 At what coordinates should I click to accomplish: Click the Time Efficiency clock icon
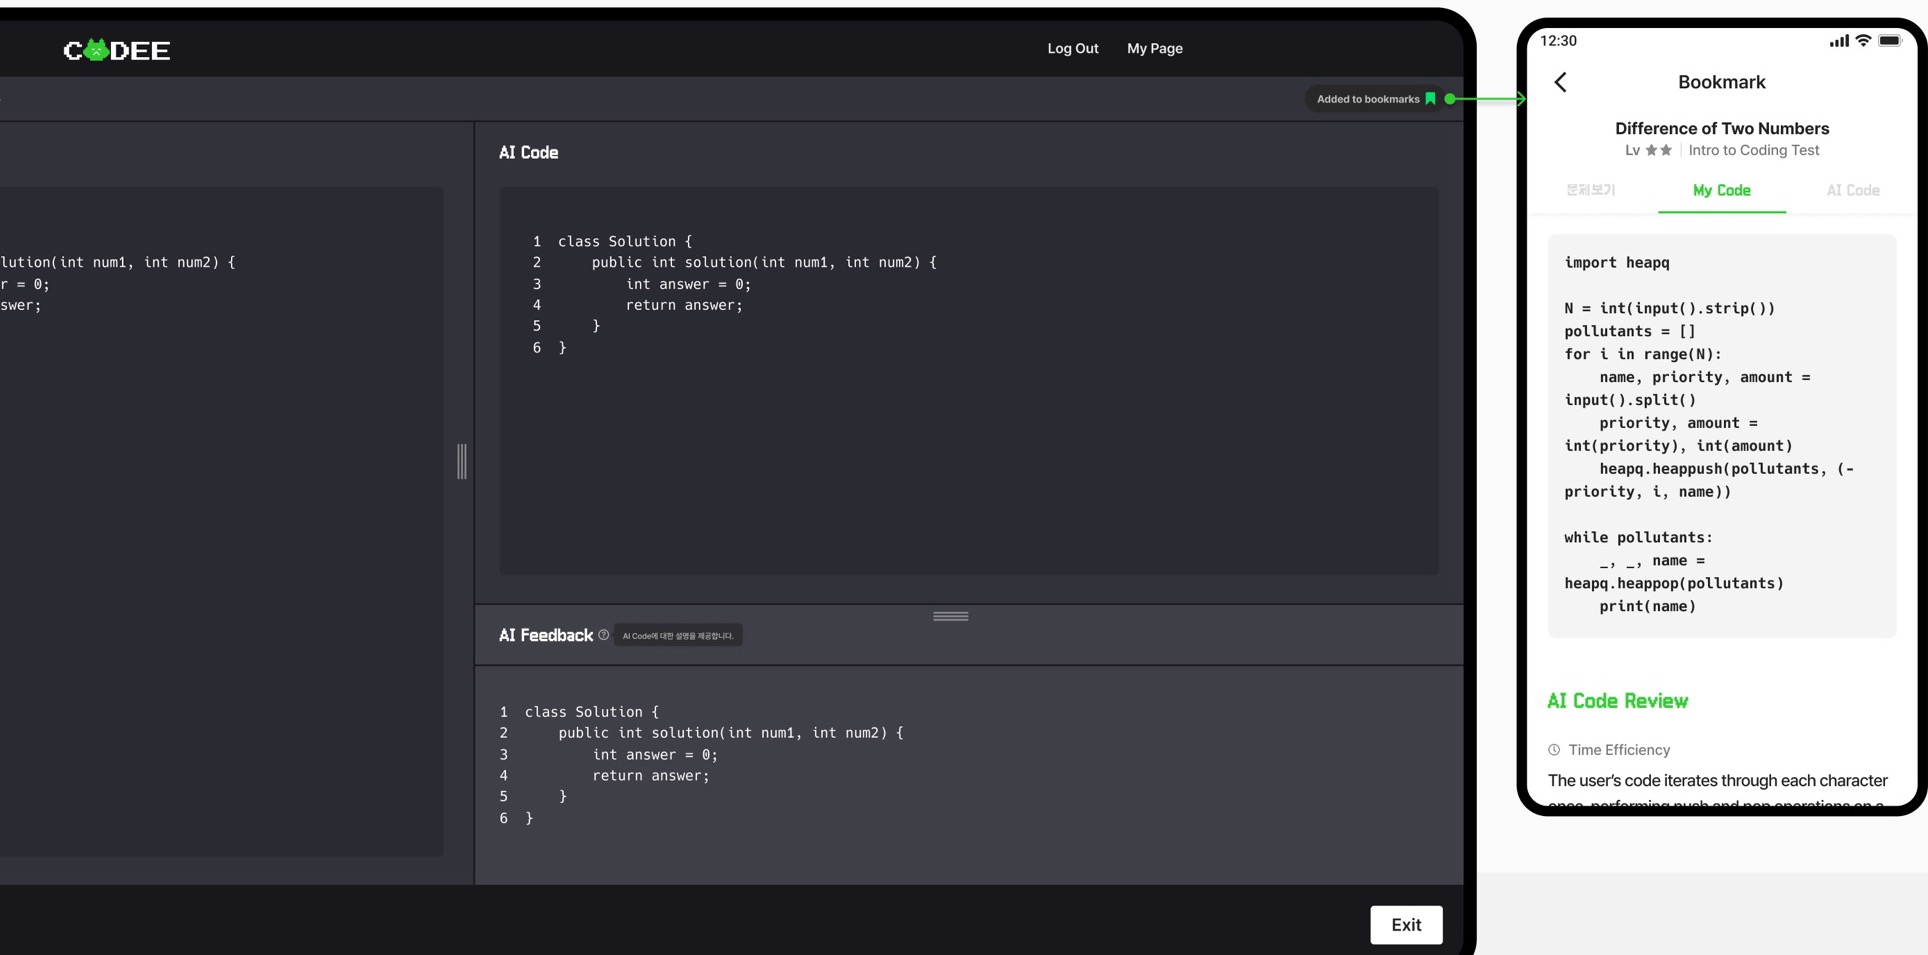[x=1554, y=750]
